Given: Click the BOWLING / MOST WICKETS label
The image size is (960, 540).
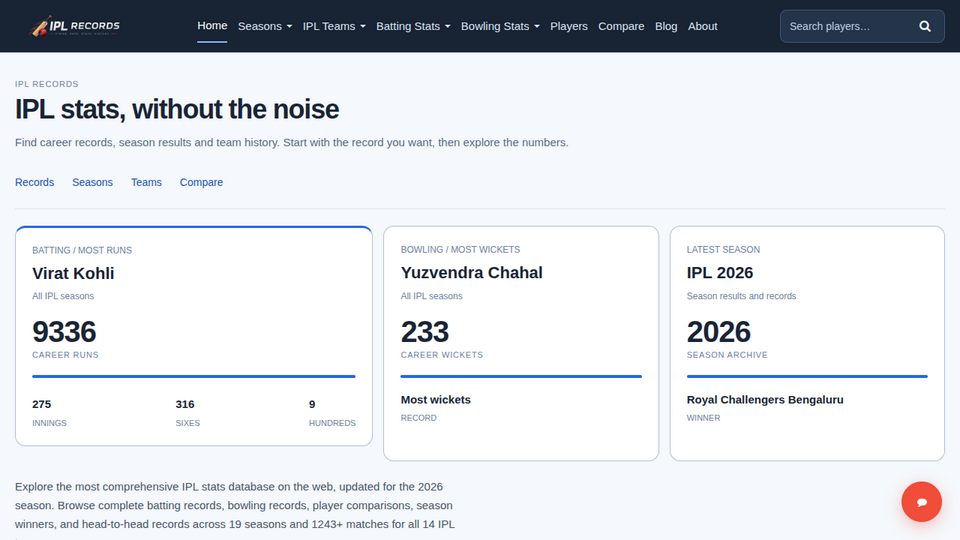Looking at the screenshot, I should tap(460, 250).
